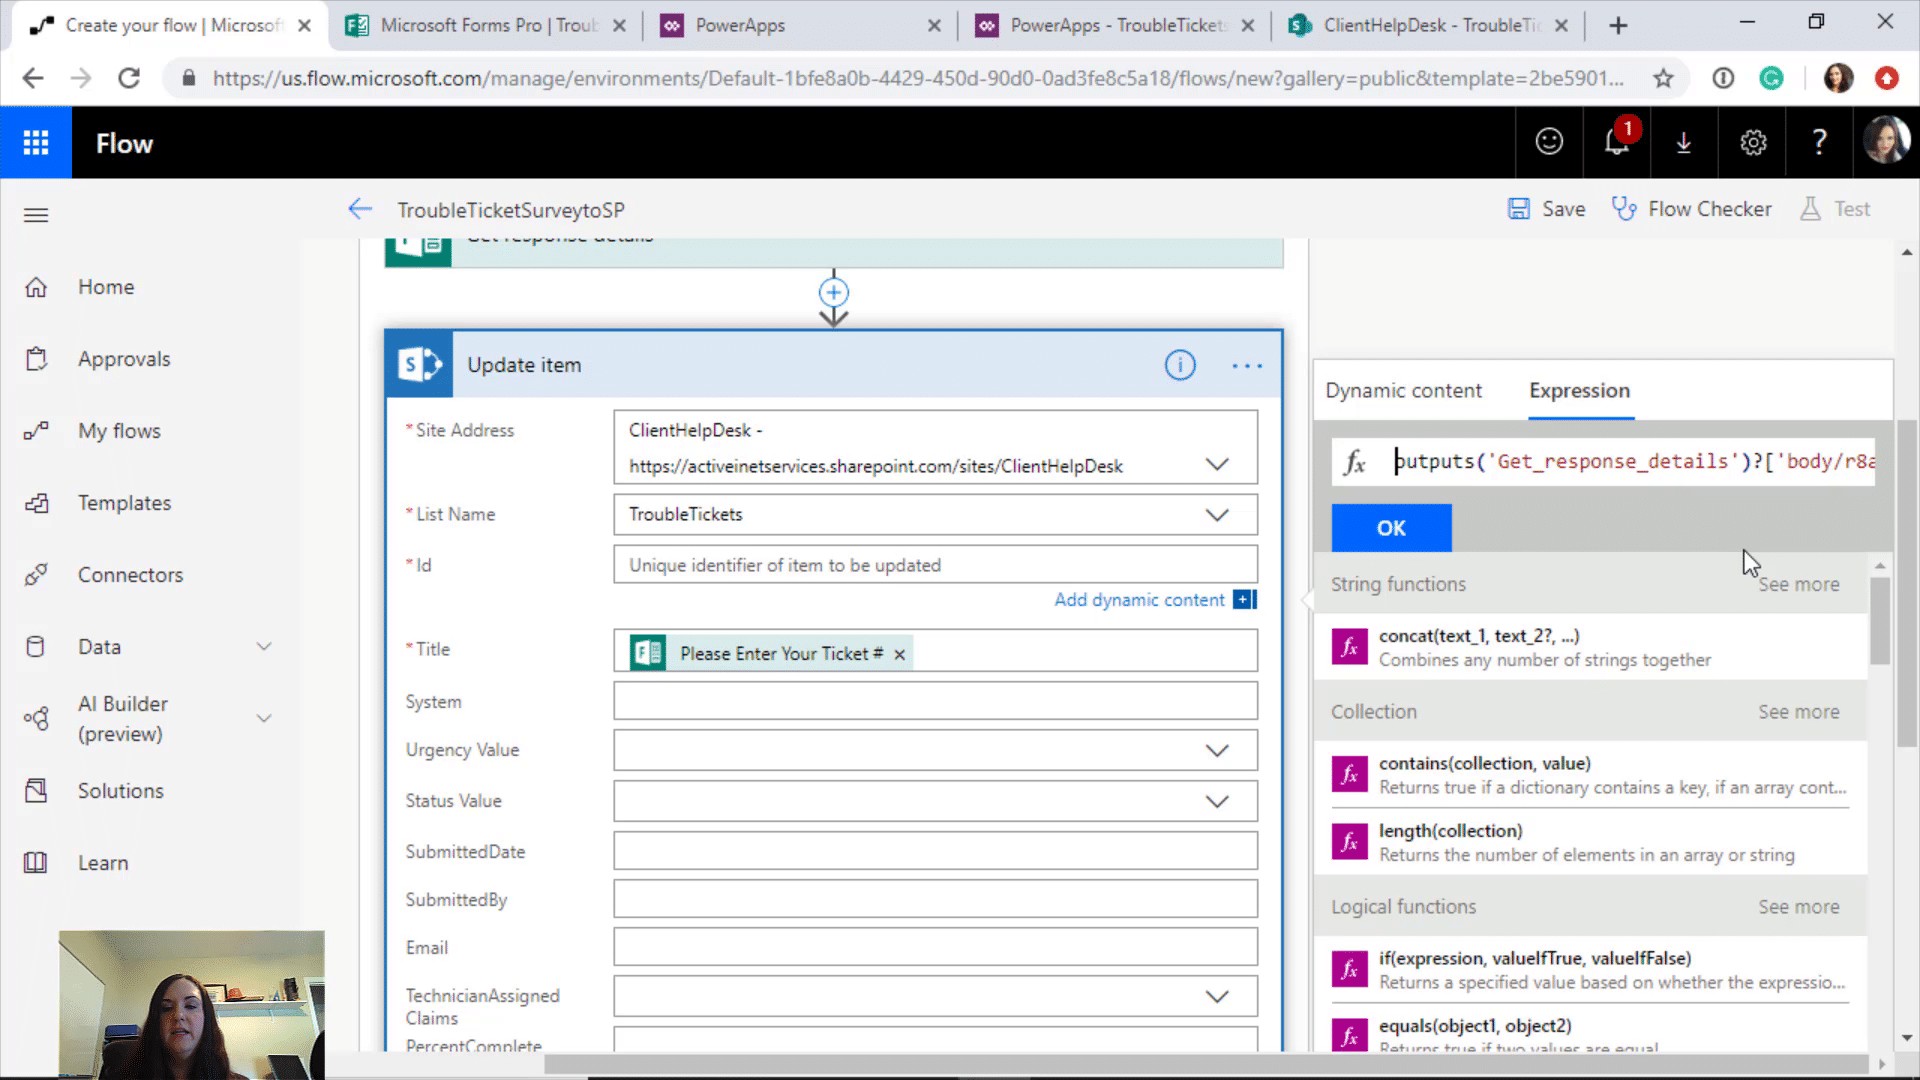Click the Add dynamic content link

coord(1139,600)
